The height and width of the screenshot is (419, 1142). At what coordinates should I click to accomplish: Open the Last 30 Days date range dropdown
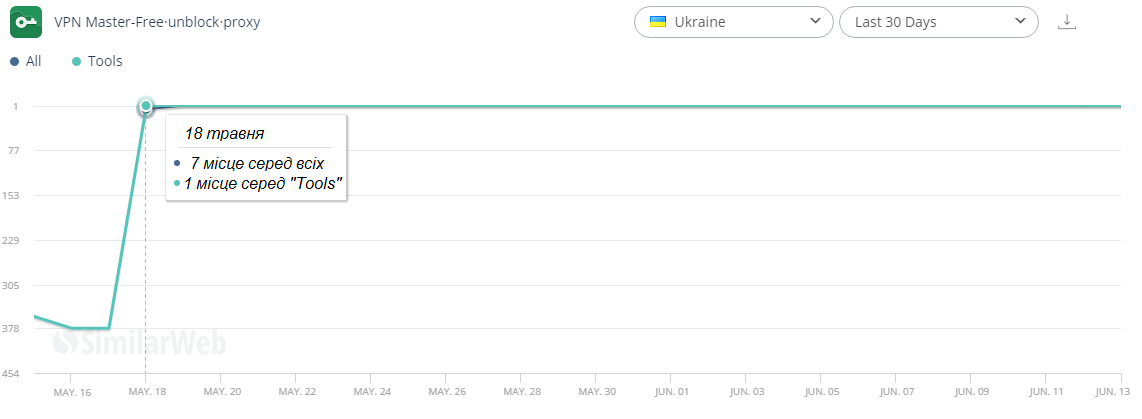939,22
